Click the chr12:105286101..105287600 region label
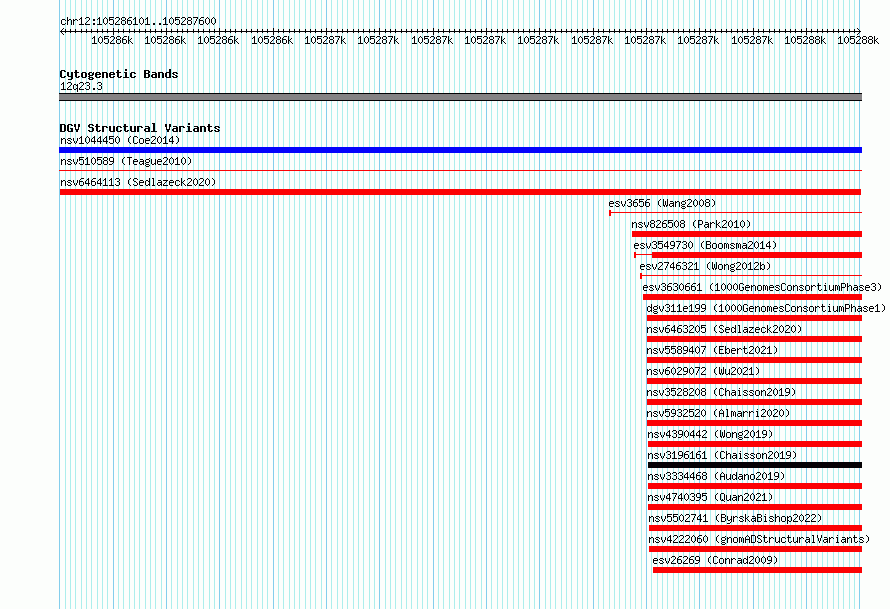The height and width of the screenshot is (609, 890). click(138, 21)
